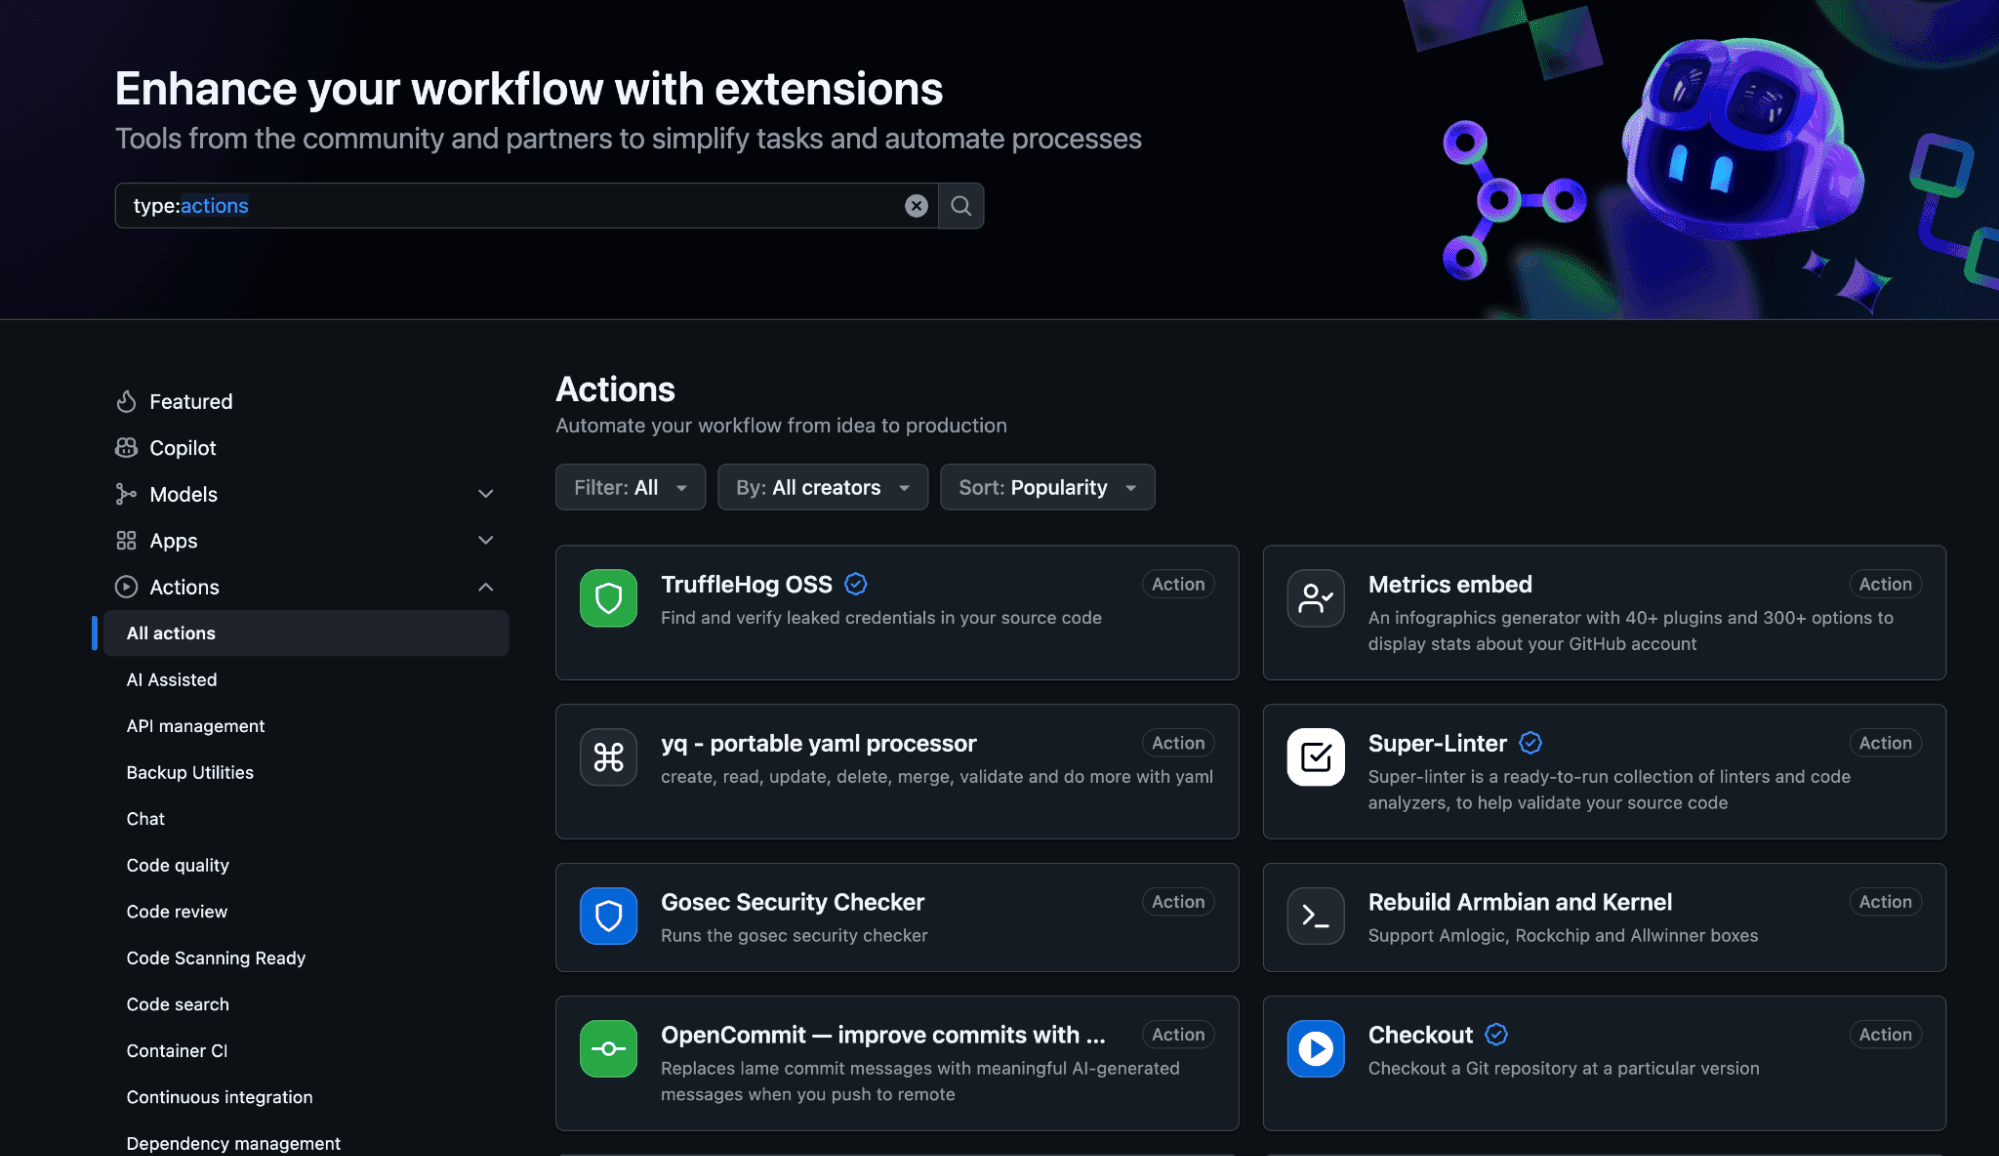Click the Metrics embed person icon
Viewport: 1999px width, 1156px height.
coord(1316,598)
